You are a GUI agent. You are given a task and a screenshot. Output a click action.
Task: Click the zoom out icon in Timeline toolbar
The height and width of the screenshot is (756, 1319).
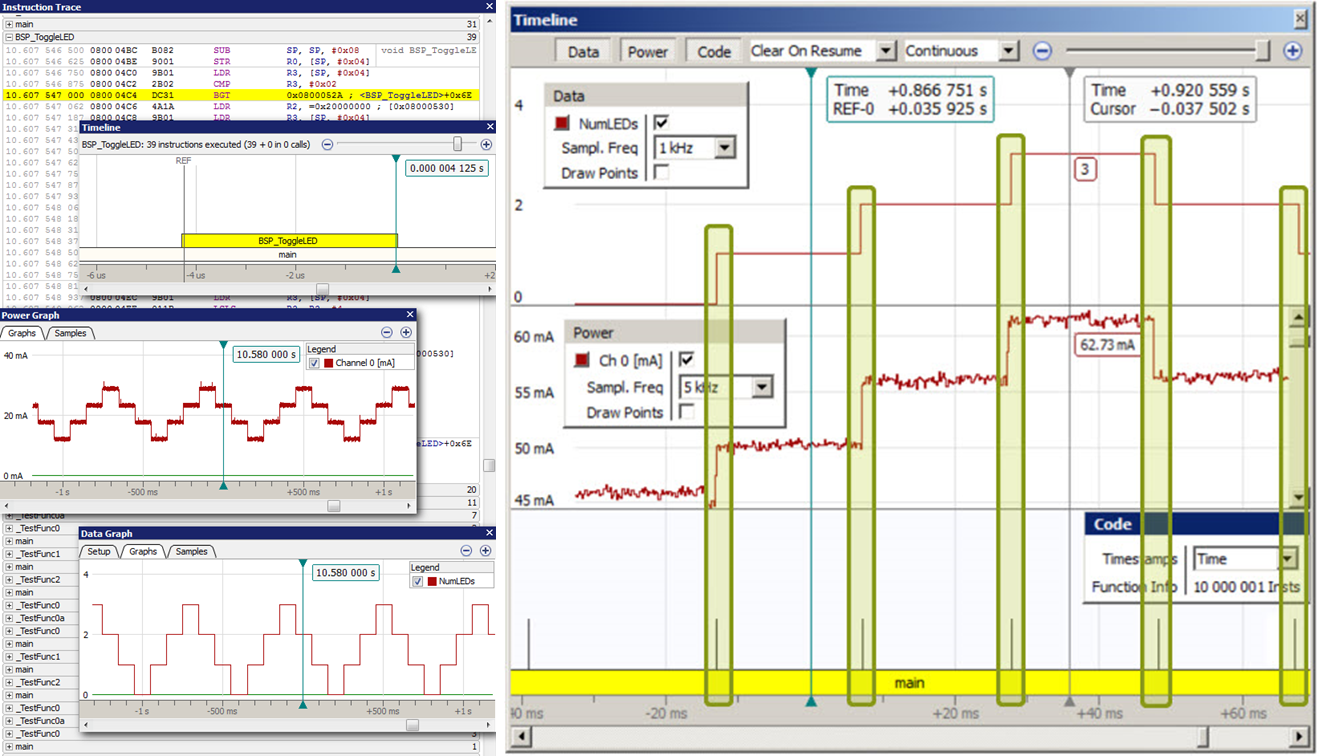click(1041, 51)
